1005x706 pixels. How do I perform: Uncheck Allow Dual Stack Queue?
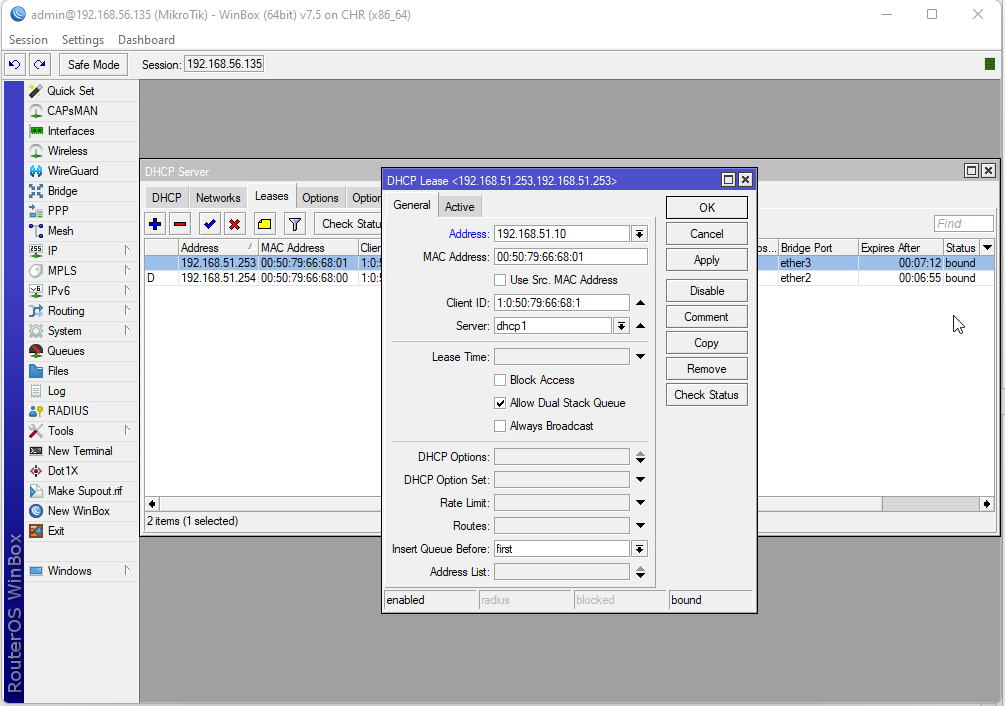coord(500,404)
